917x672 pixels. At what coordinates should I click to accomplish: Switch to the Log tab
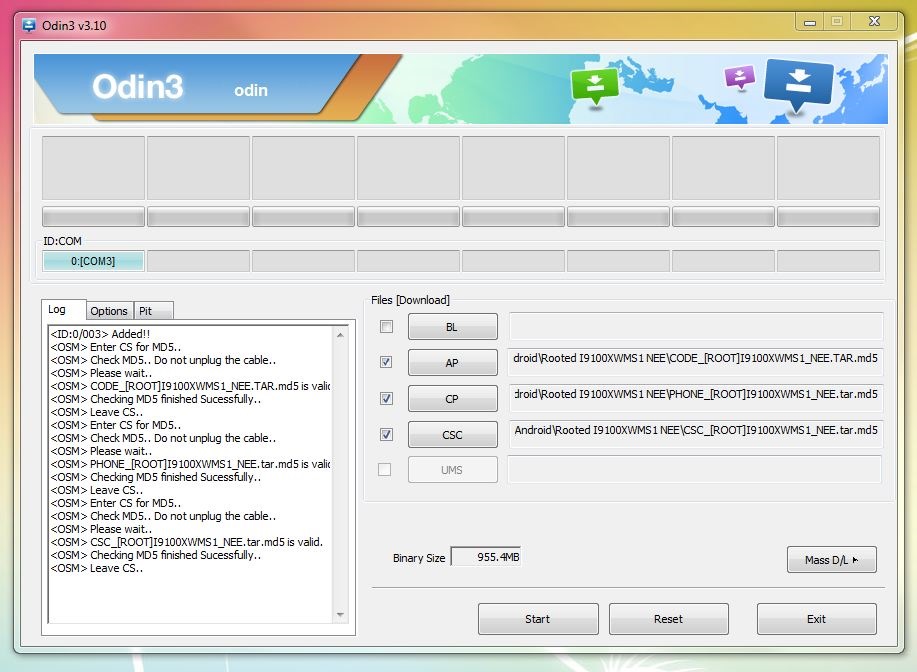(64, 309)
